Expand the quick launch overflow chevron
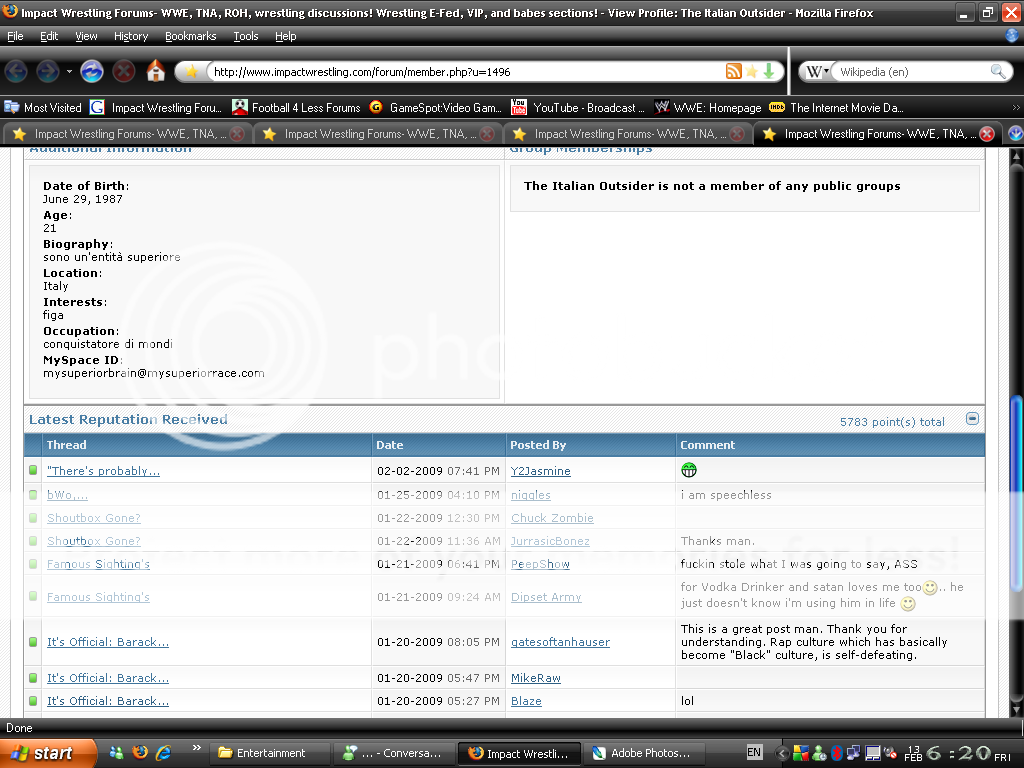This screenshot has height=768, width=1024. point(196,748)
